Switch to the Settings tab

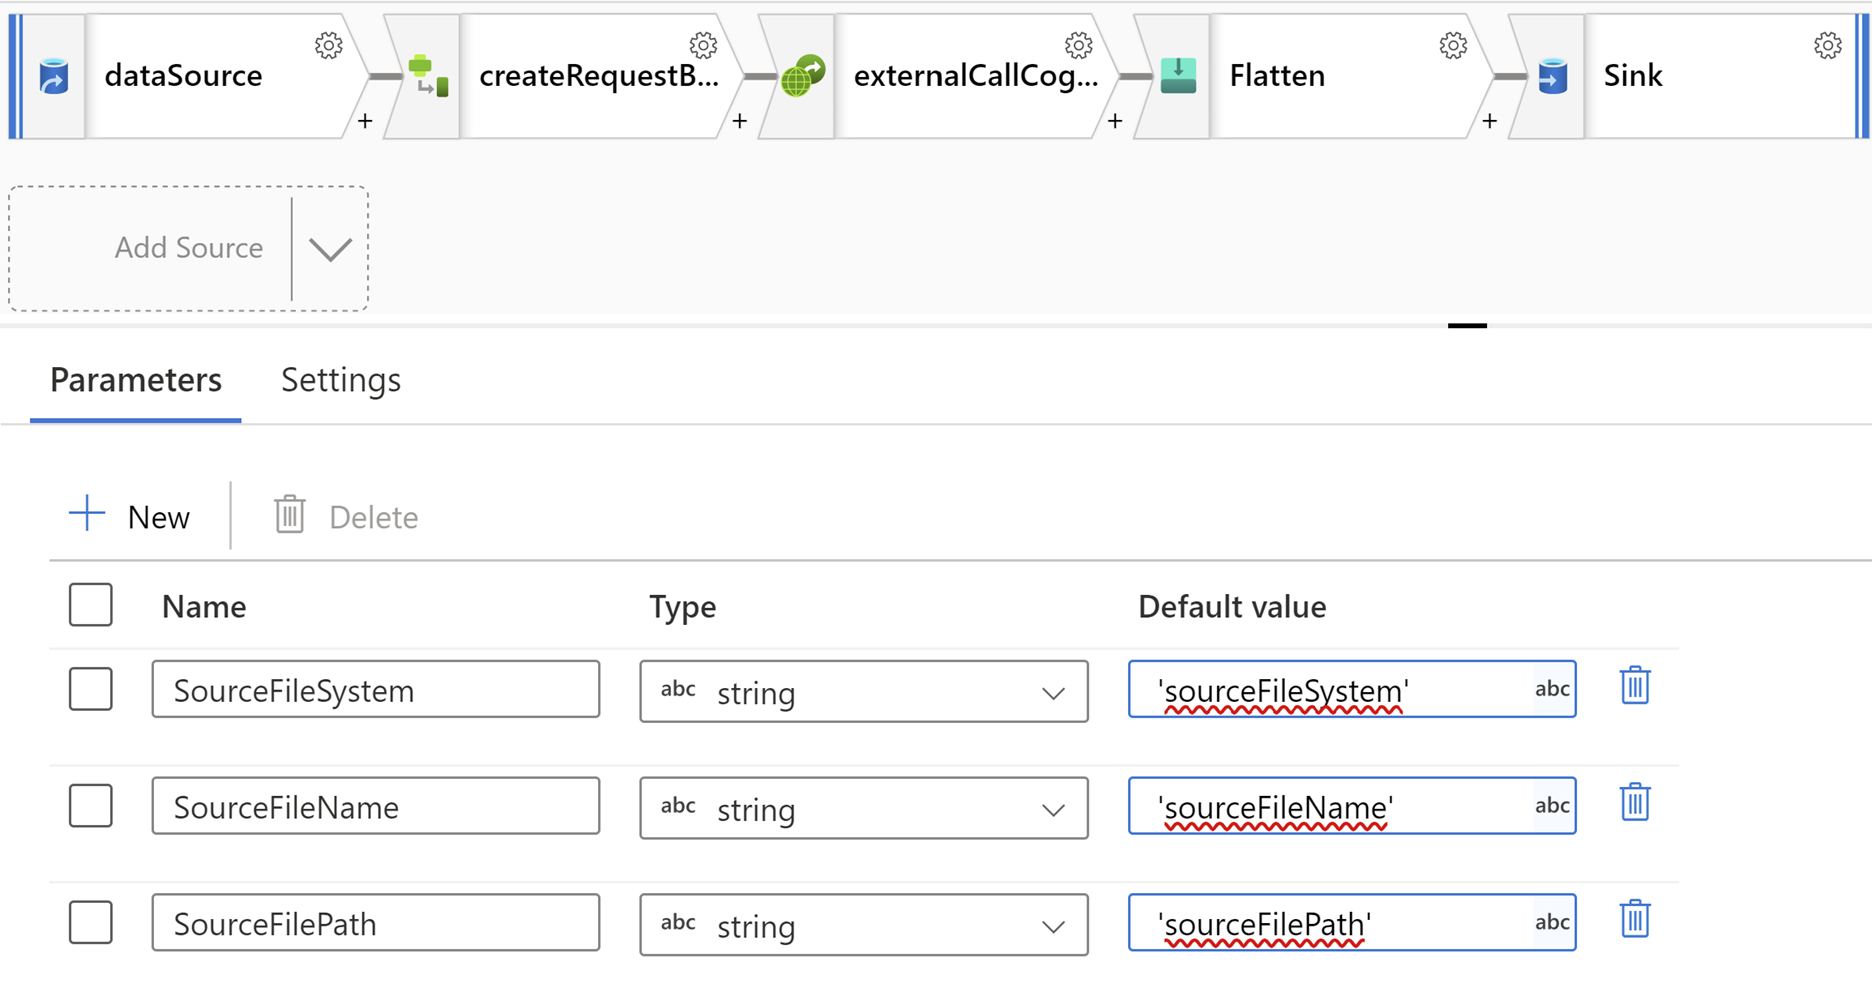pos(340,380)
